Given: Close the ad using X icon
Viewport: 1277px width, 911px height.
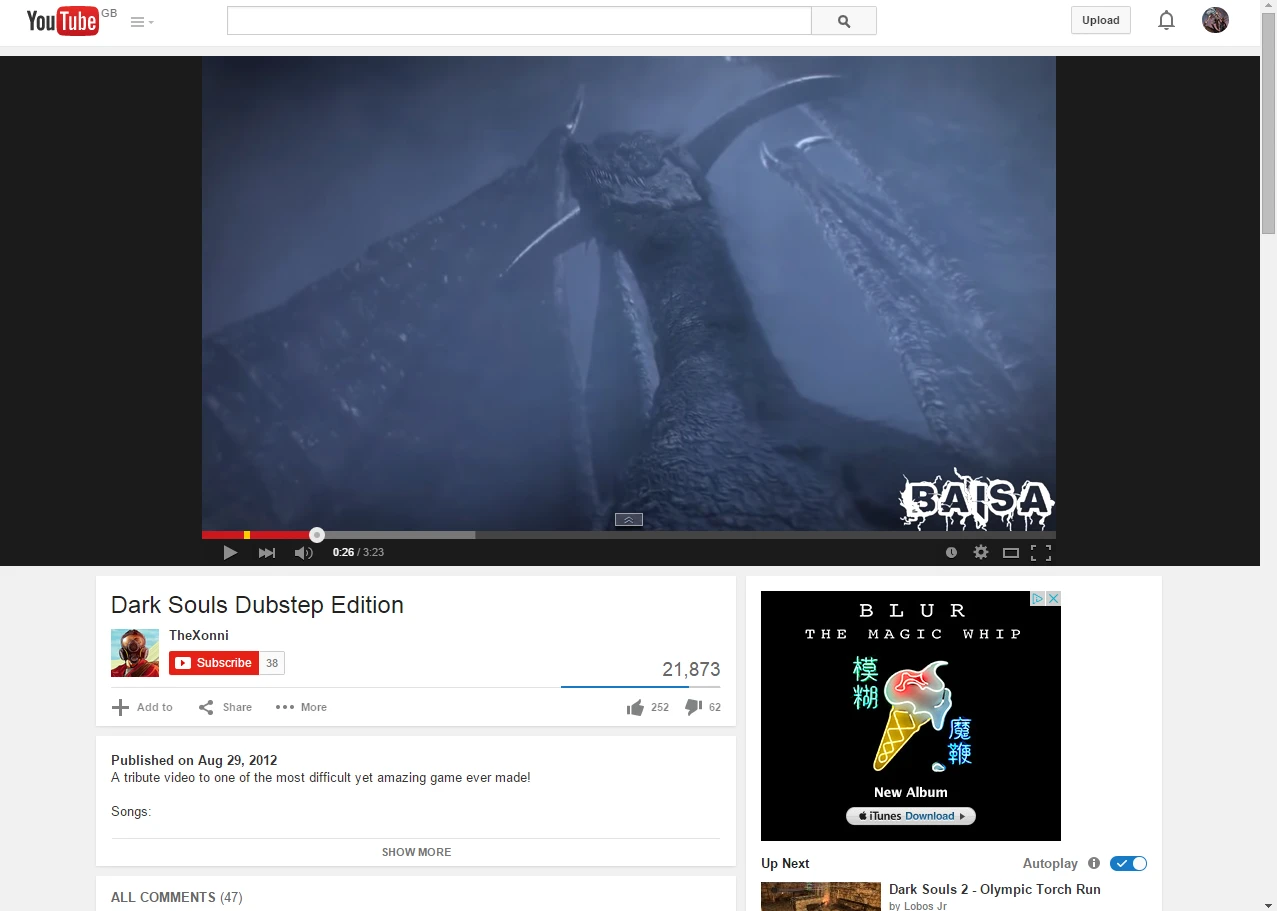Looking at the screenshot, I should pyautogui.click(x=1053, y=598).
